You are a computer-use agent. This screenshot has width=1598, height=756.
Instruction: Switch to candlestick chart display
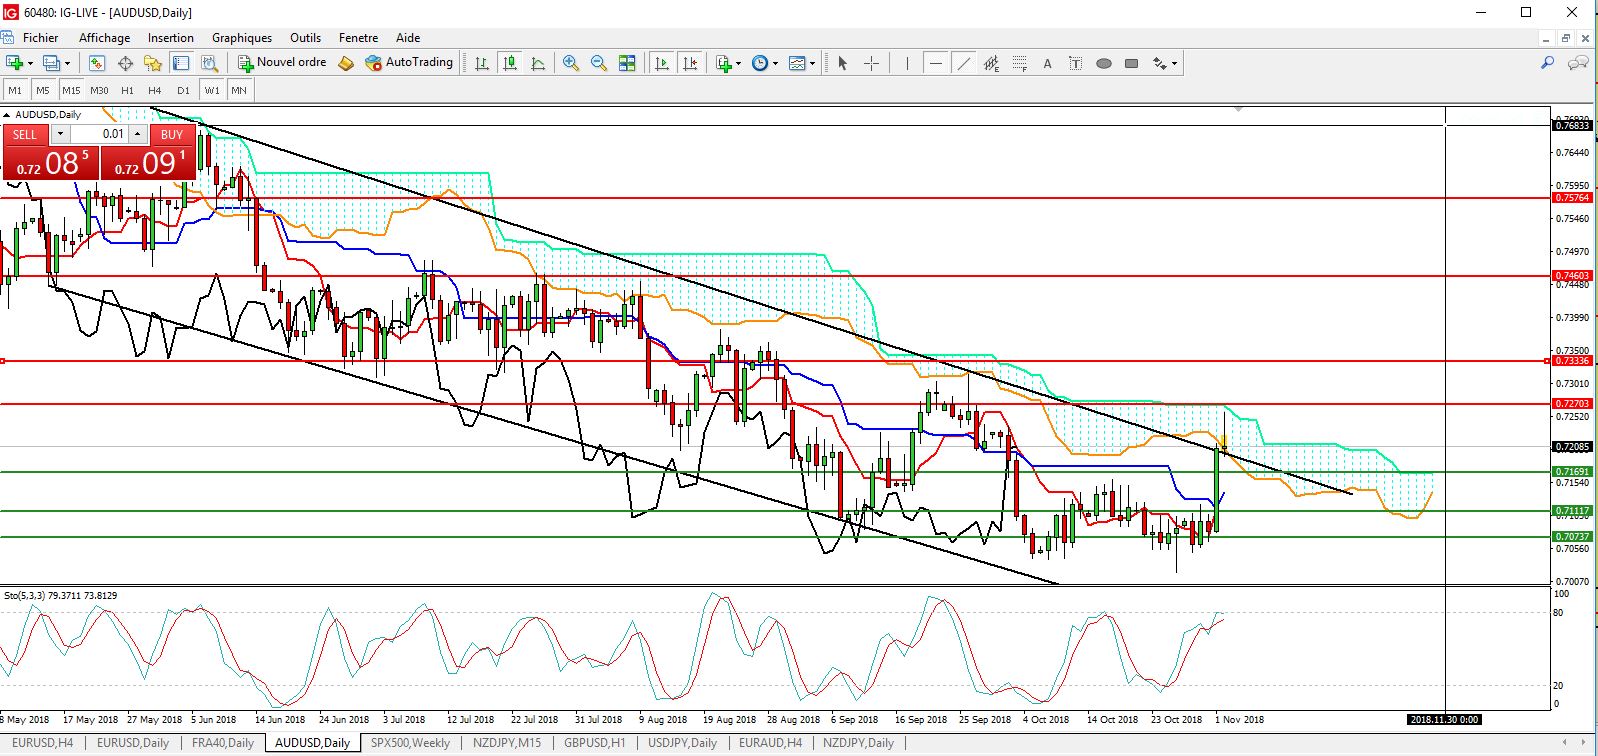point(510,63)
